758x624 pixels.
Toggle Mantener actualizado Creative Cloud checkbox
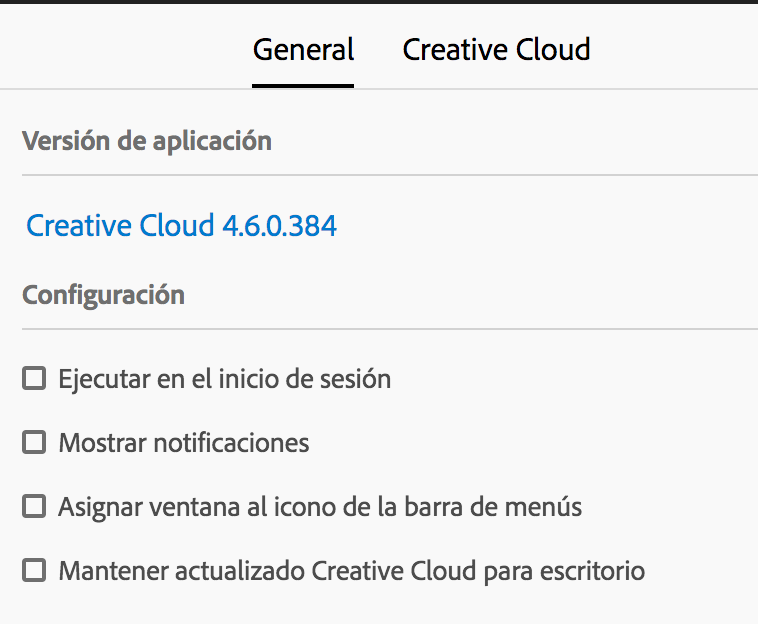34,570
